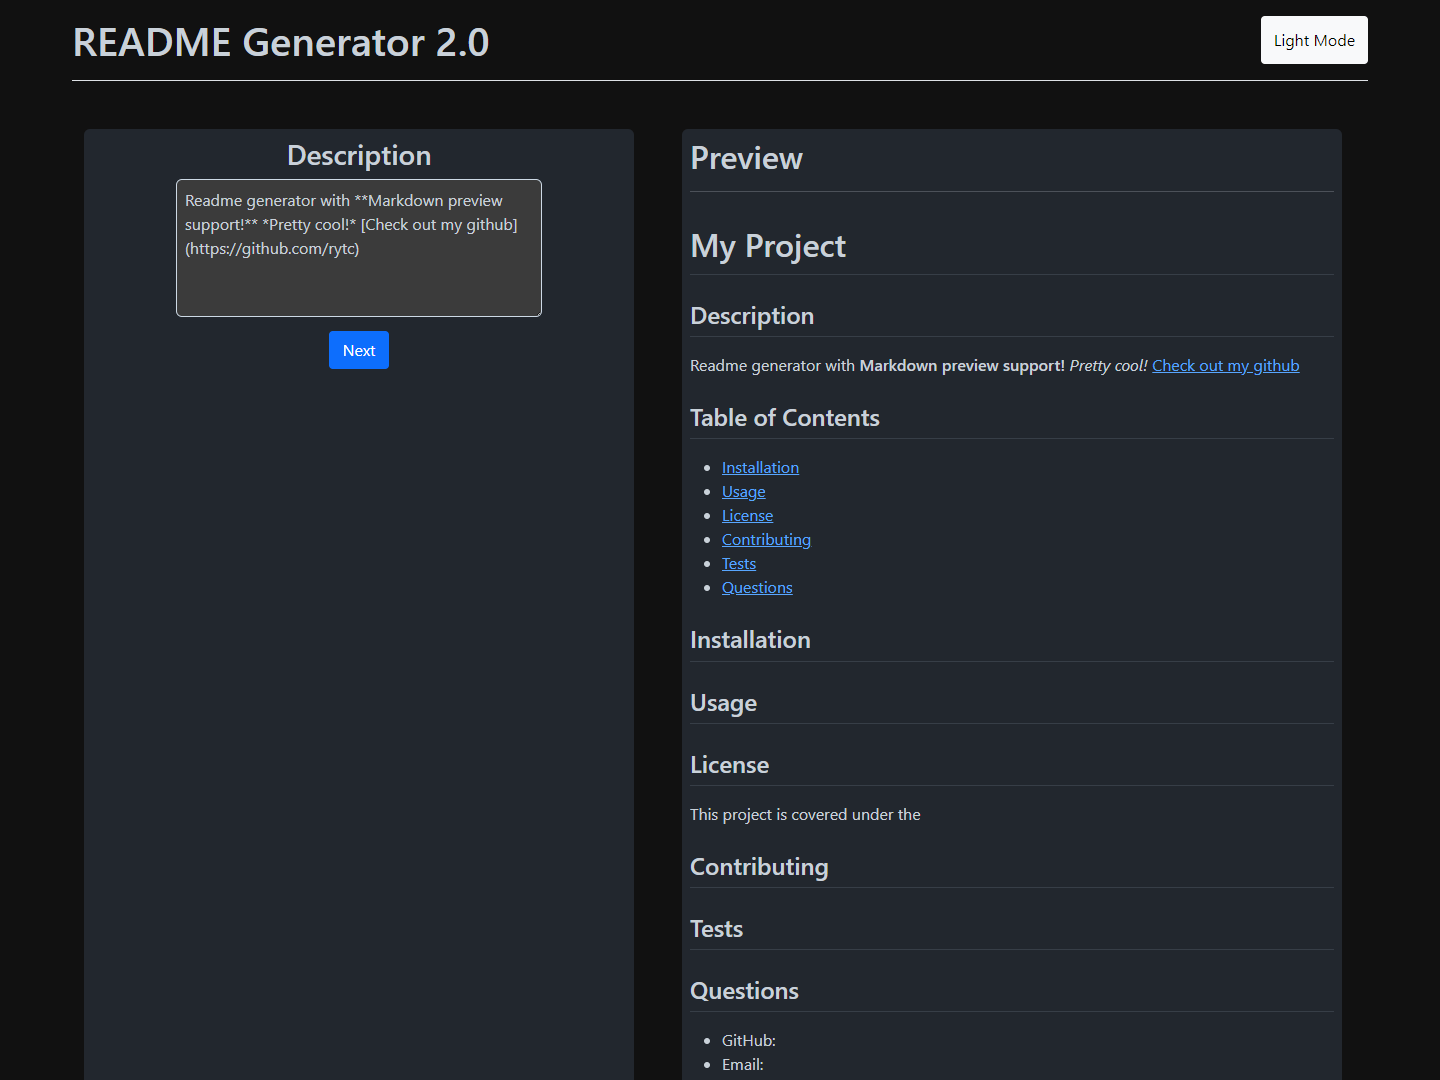Focus the Description text area

pos(358,248)
